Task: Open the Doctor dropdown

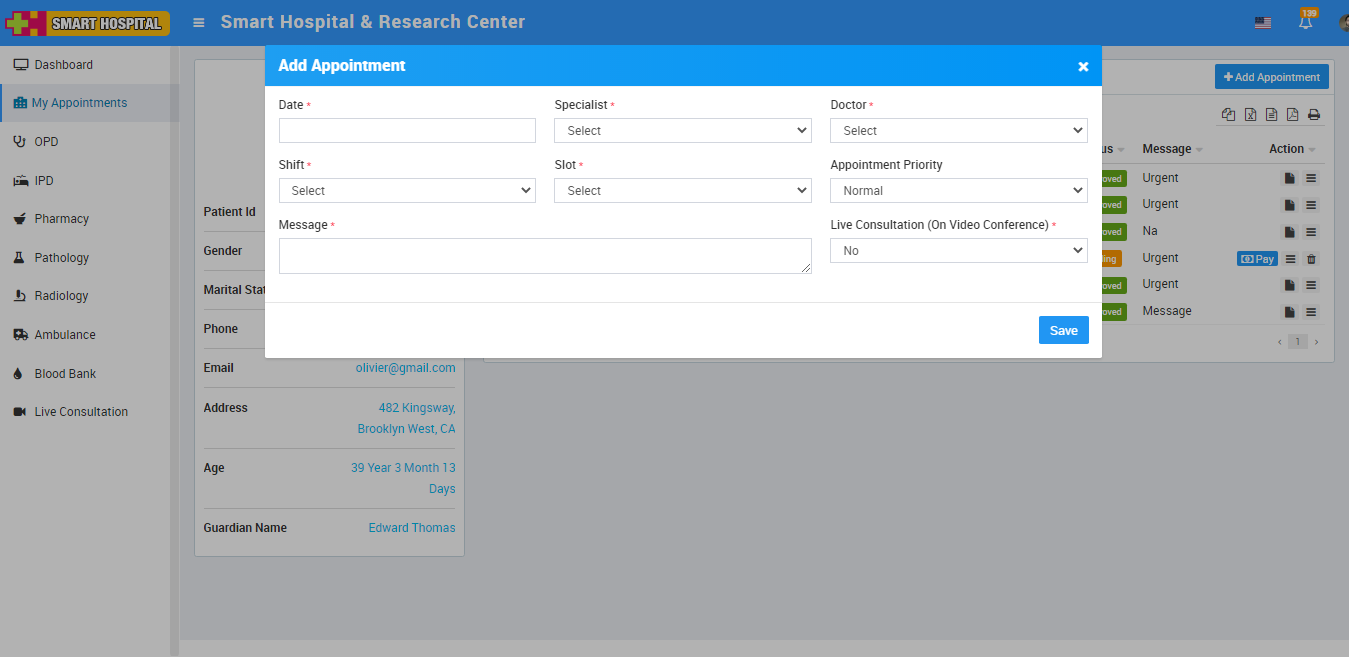Action: 958,131
